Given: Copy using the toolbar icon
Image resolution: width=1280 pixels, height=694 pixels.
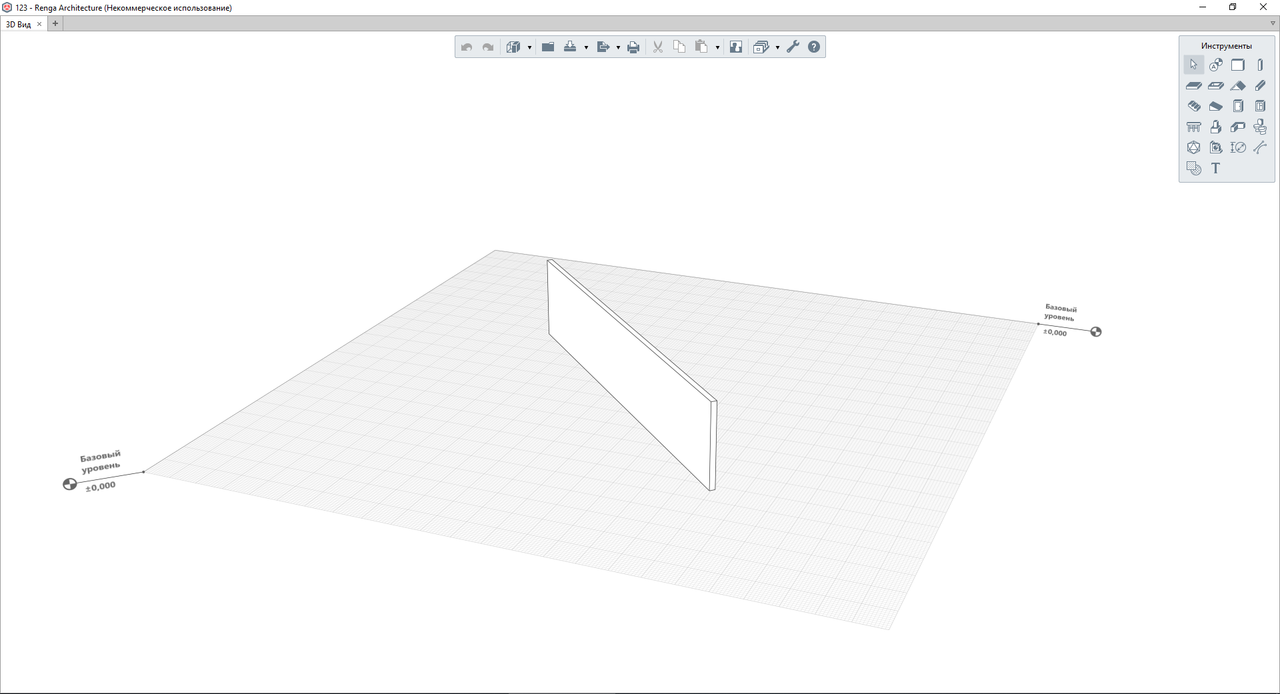Looking at the screenshot, I should pos(679,47).
